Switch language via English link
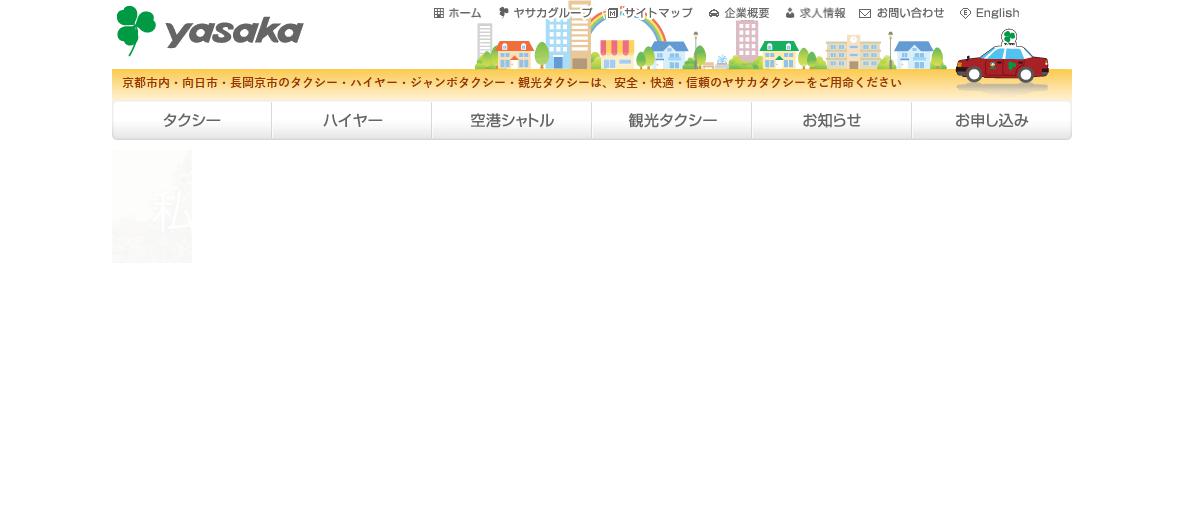 tap(997, 13)
